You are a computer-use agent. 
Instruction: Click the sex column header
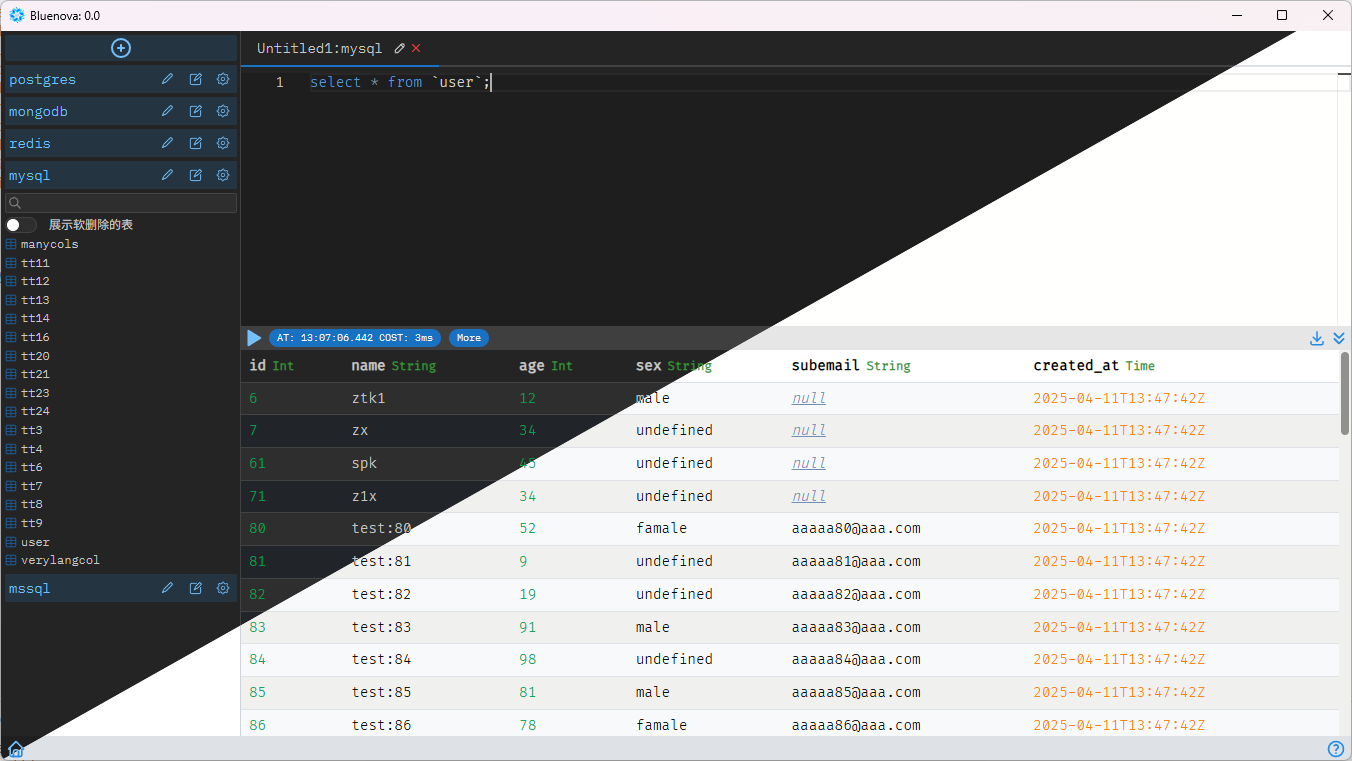[673, 366]
